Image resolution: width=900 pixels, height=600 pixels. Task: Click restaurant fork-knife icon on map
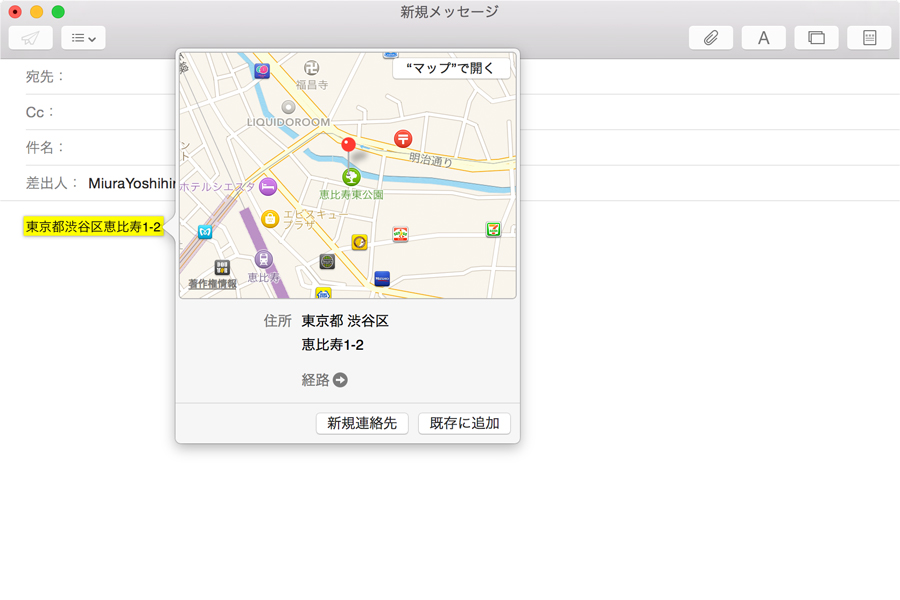tap(222, 268)
